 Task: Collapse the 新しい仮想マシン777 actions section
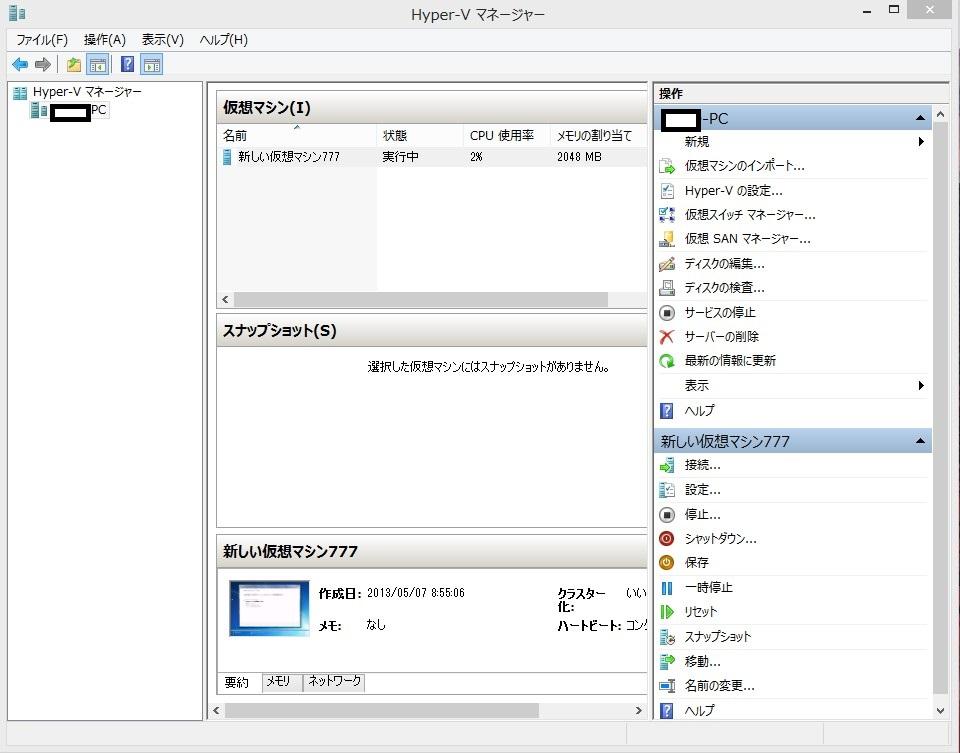click(x=920, y=441)
